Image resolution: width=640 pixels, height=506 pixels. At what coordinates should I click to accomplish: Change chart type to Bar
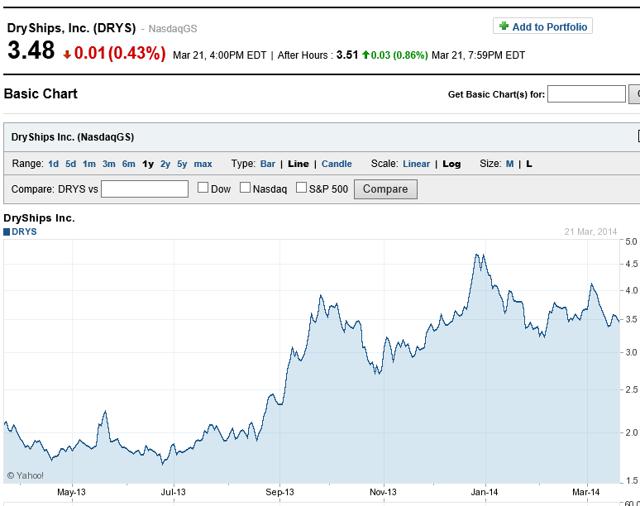pyautogui.click(x=268, y=164)
